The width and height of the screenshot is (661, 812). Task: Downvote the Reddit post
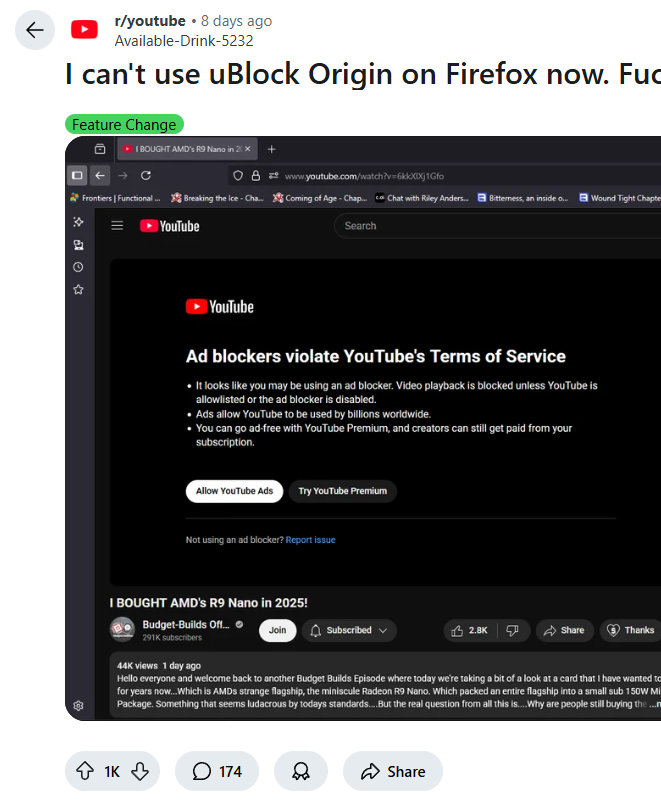[x=140, y=771]
